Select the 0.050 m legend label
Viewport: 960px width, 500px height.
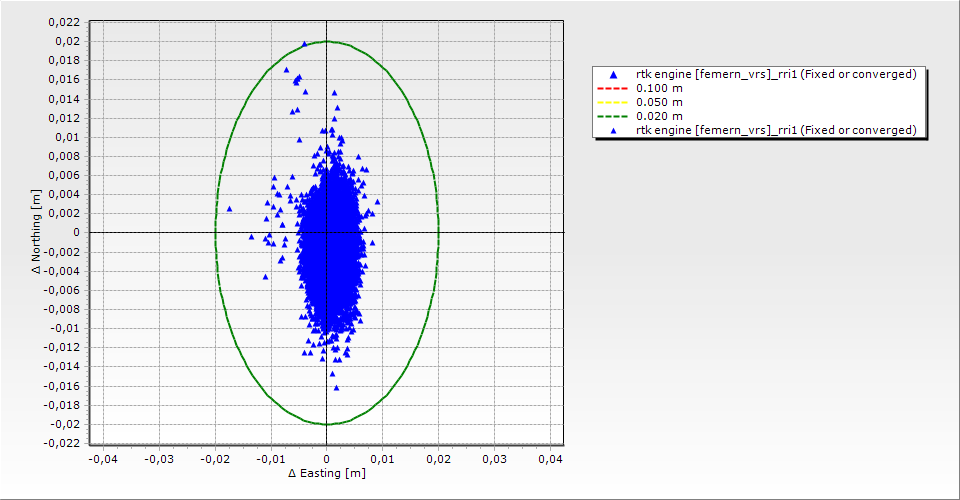659,102
